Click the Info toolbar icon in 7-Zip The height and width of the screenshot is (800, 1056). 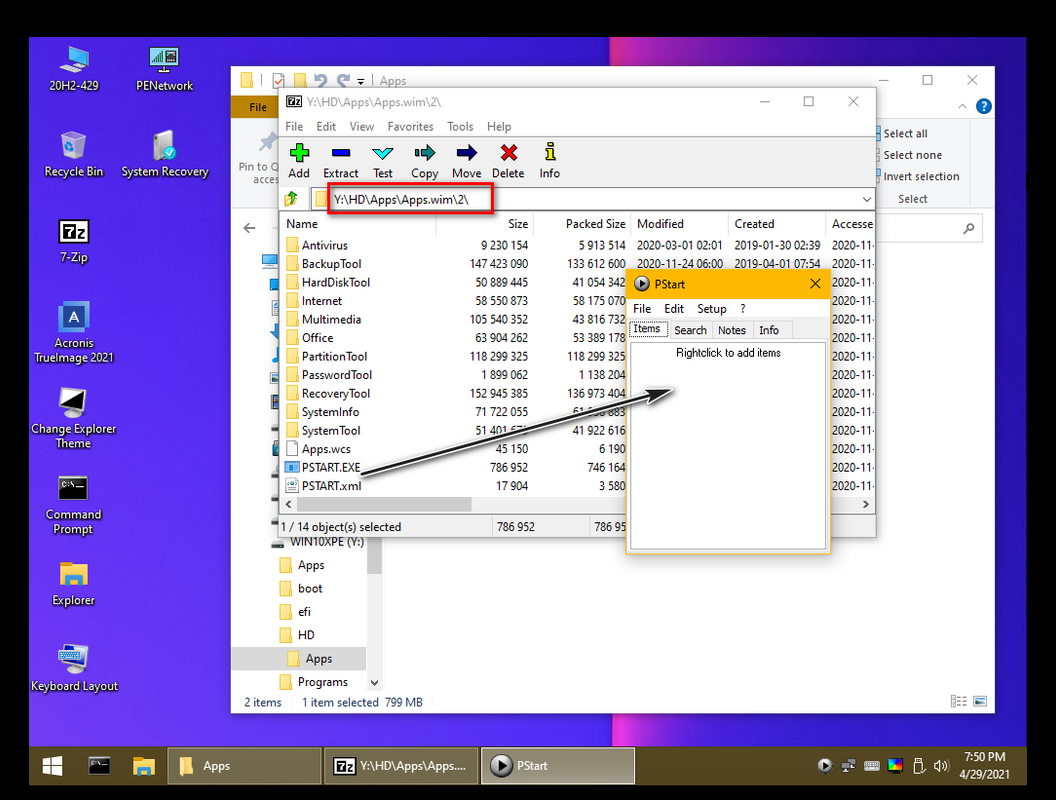tap(550, 161)
